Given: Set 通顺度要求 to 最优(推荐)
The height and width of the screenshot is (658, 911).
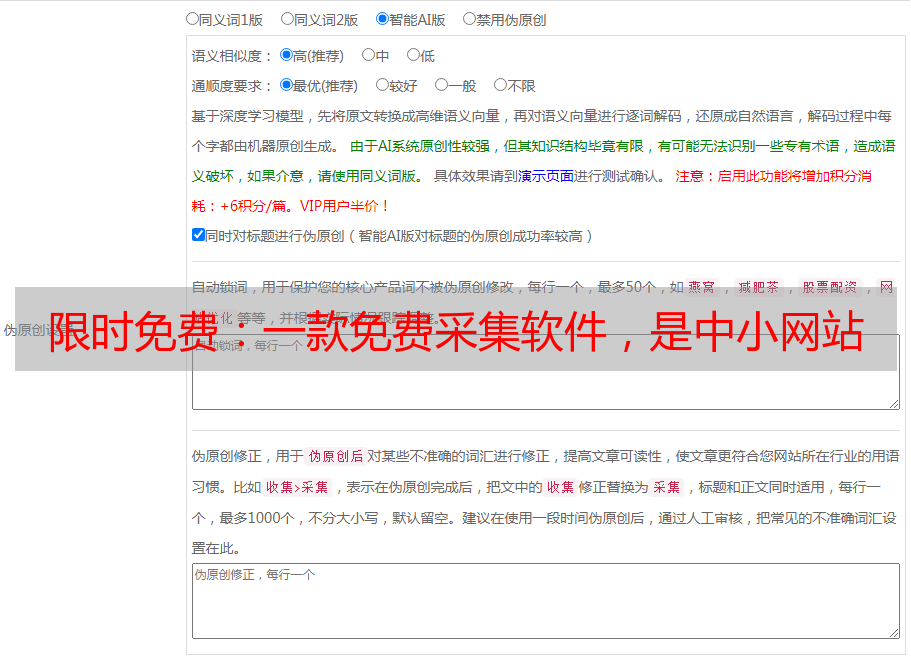Looking at the screenshot, I should click(286, 85).
